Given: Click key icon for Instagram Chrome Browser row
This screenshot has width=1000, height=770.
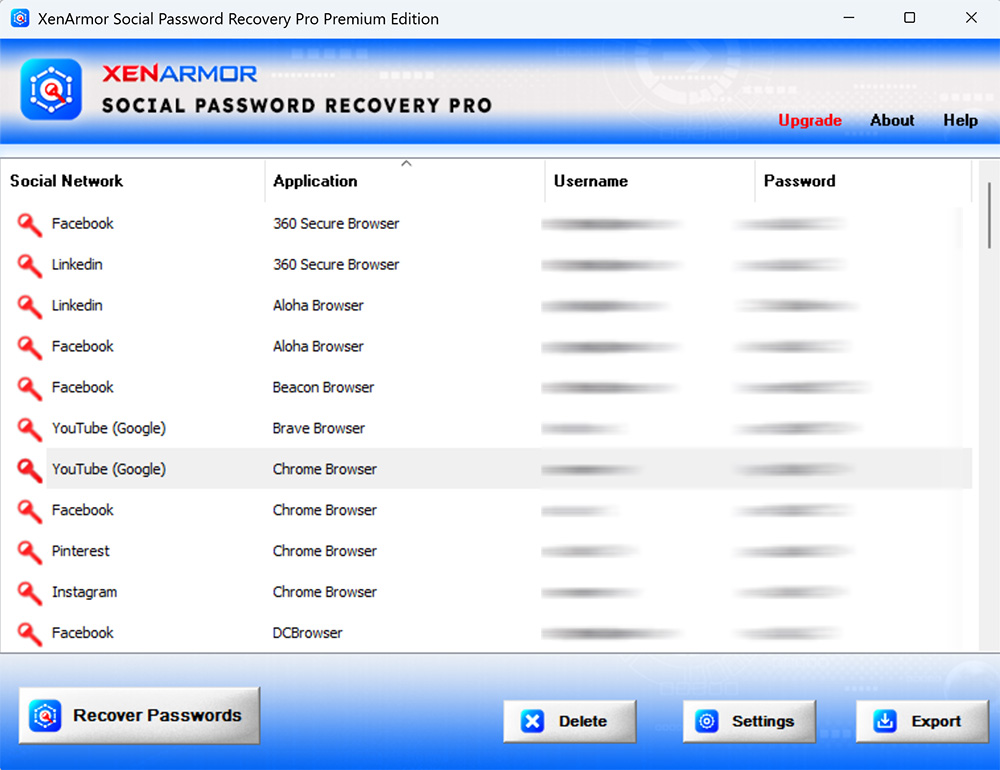Looking at the screenshot, I should 29,592.
